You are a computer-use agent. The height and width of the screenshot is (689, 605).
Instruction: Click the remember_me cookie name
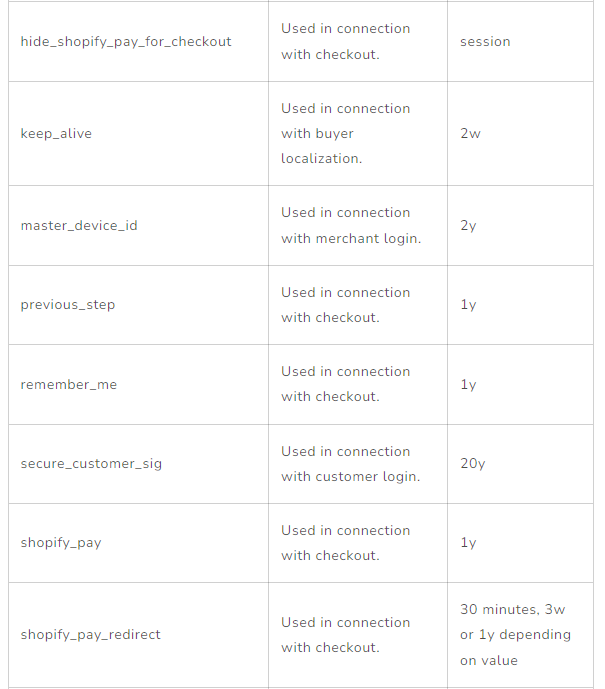pos(69,385)
